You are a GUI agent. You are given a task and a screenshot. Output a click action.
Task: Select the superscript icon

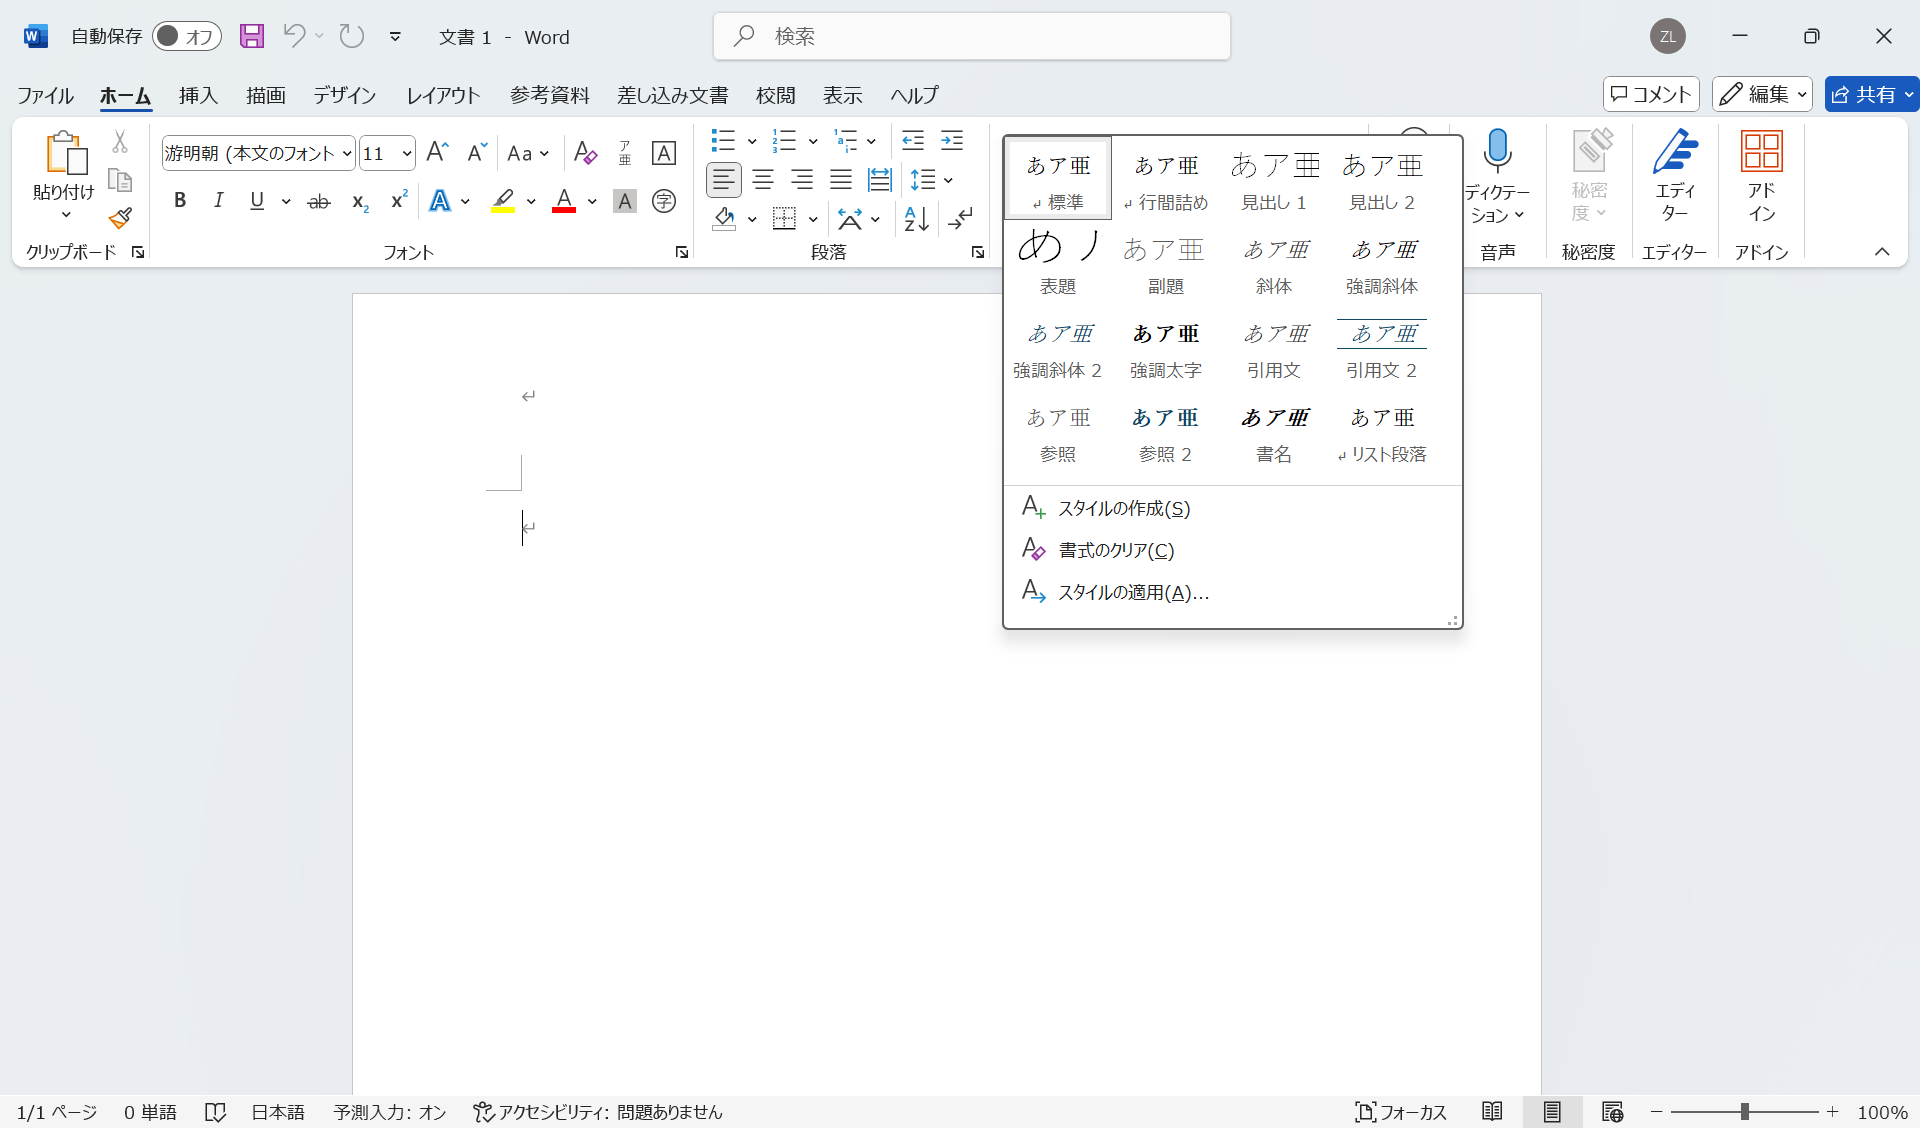point(398,201)
